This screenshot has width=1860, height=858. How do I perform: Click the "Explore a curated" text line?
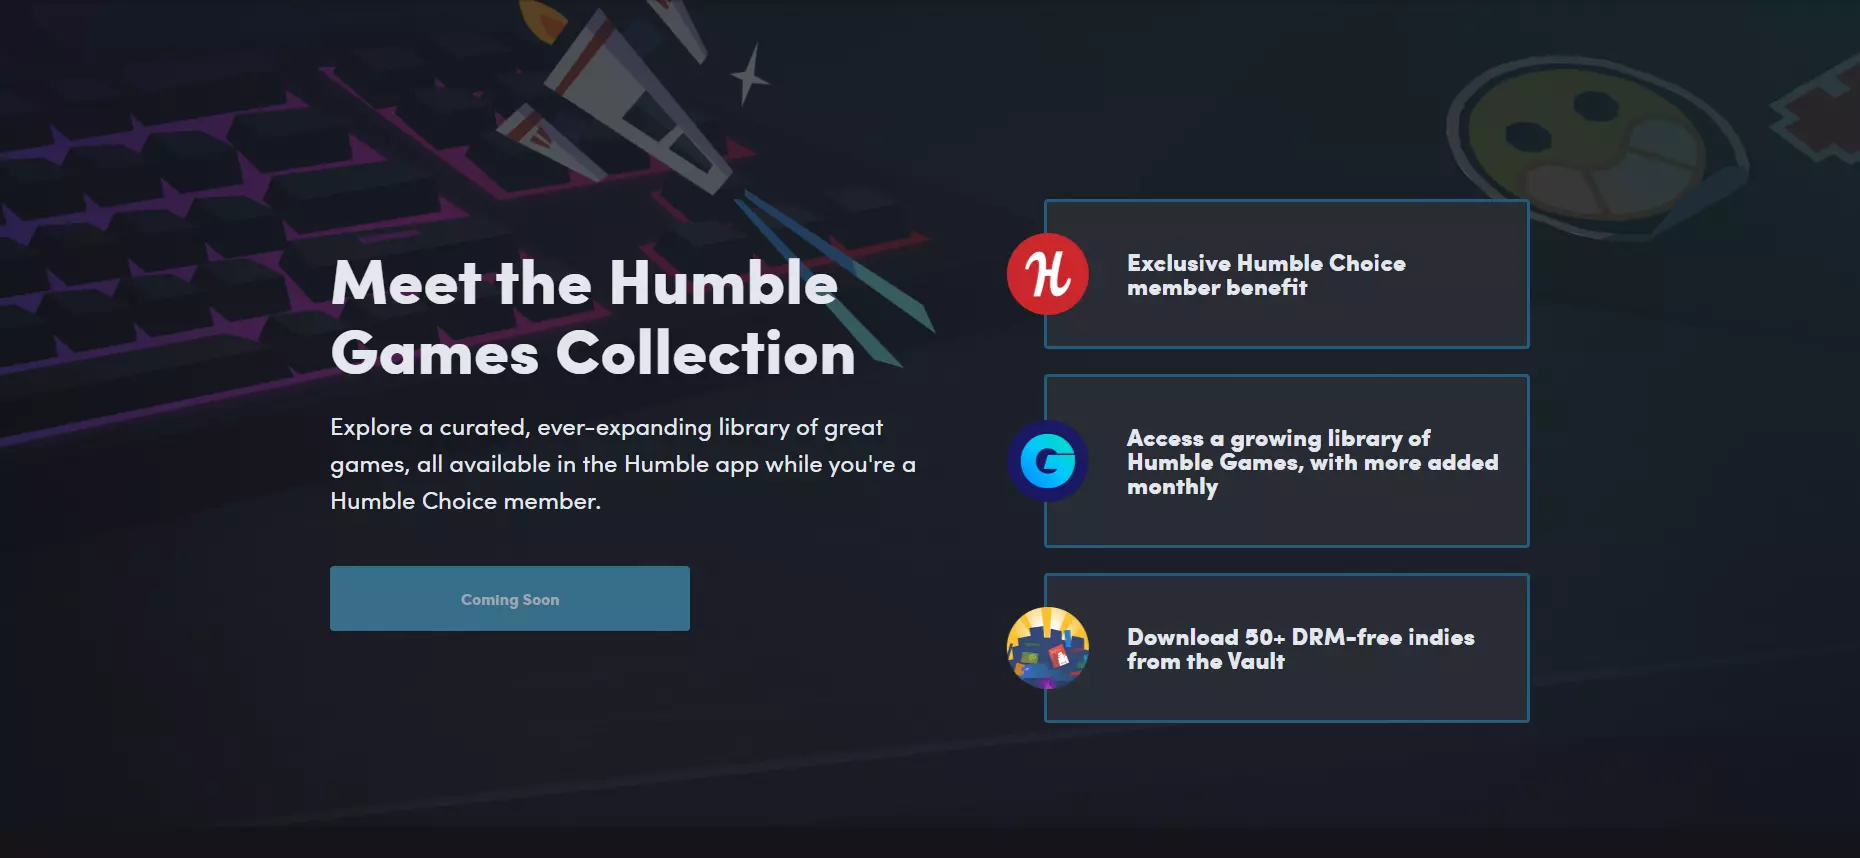click(607, 428)
